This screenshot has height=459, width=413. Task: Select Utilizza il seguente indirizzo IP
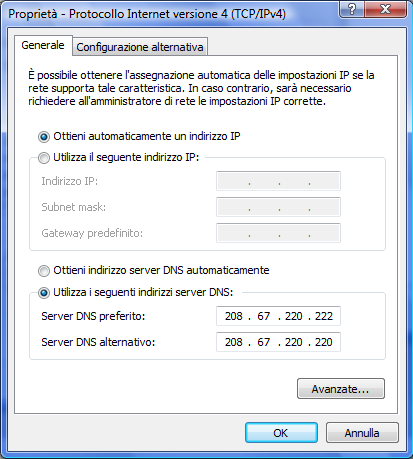coord(44,158)
